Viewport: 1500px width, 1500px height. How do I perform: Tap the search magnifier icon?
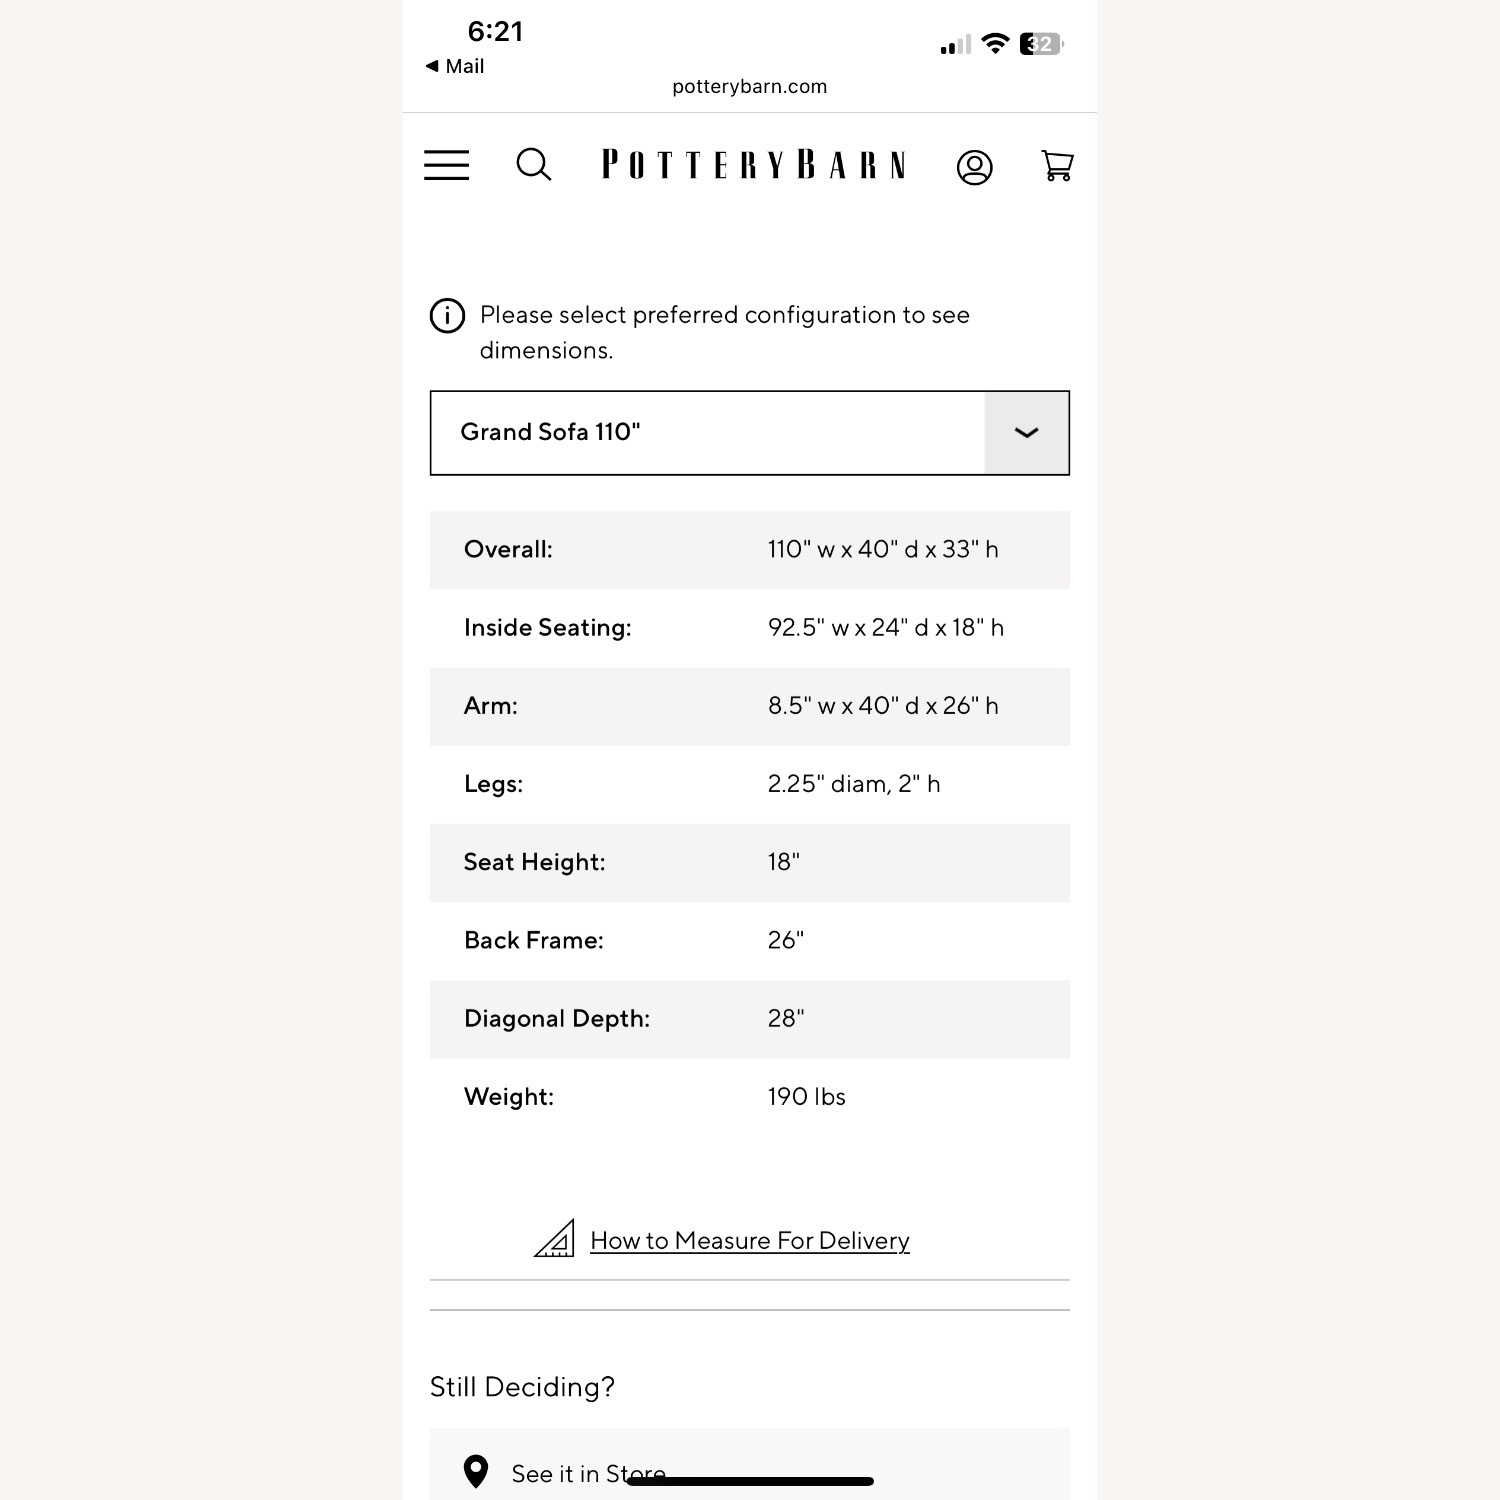tap(533, 165)
